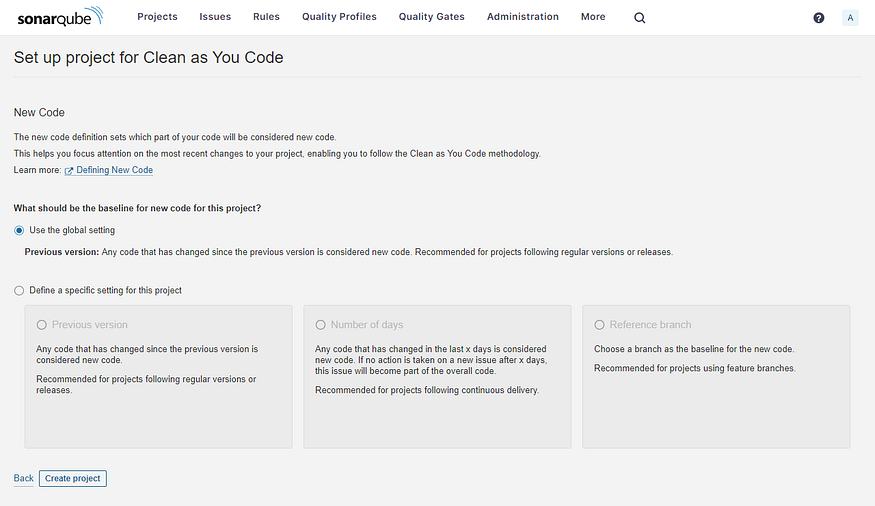Viewport: 875px width, 506px height.
Task: Open the help question mark icon
Action: click(819, 18)
